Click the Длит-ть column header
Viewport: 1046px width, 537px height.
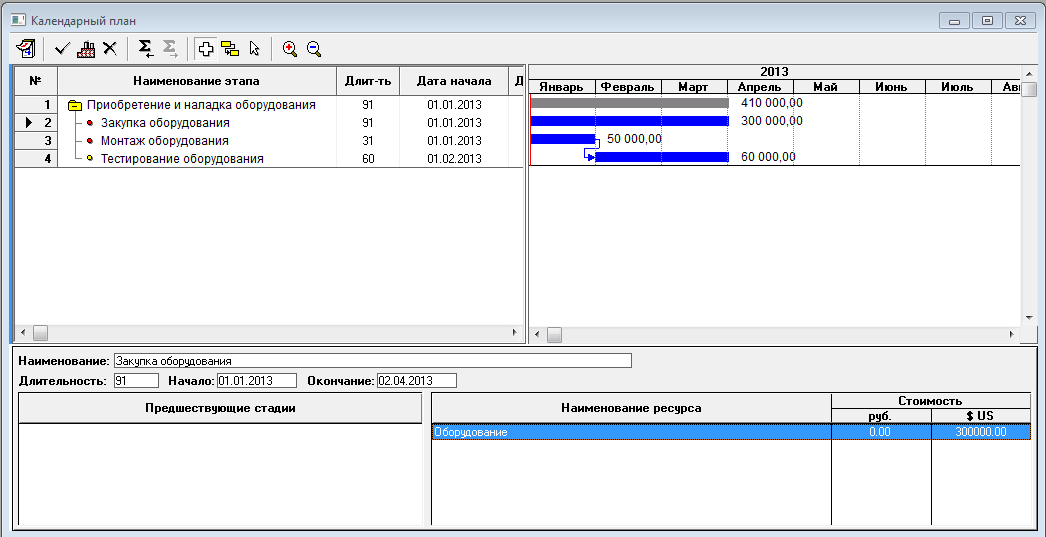tap(368, 81)
